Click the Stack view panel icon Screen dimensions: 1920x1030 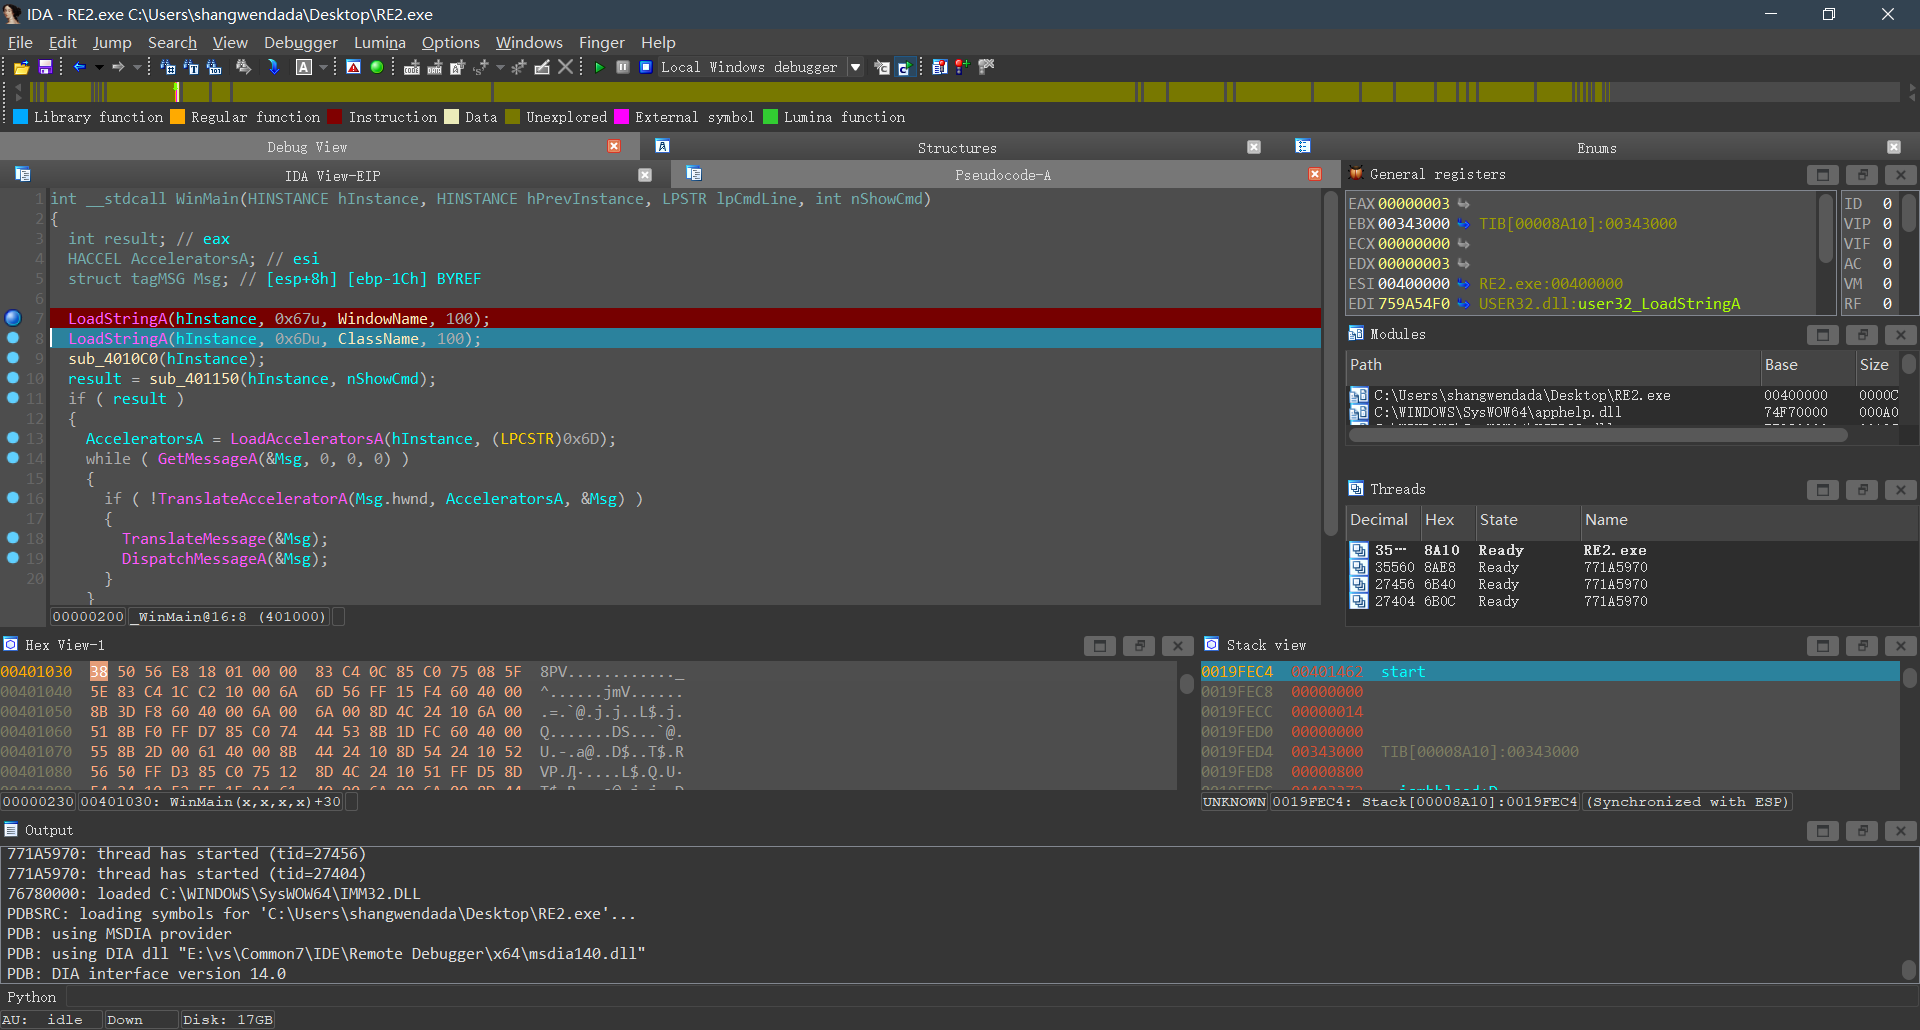1211,645
